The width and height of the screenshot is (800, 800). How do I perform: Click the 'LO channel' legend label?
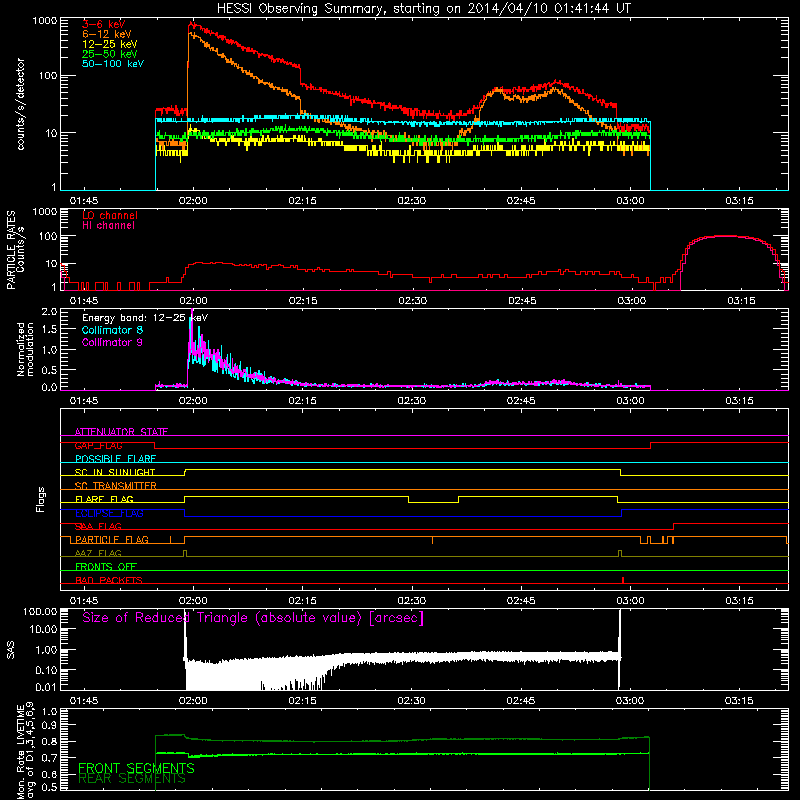point(110,215)
